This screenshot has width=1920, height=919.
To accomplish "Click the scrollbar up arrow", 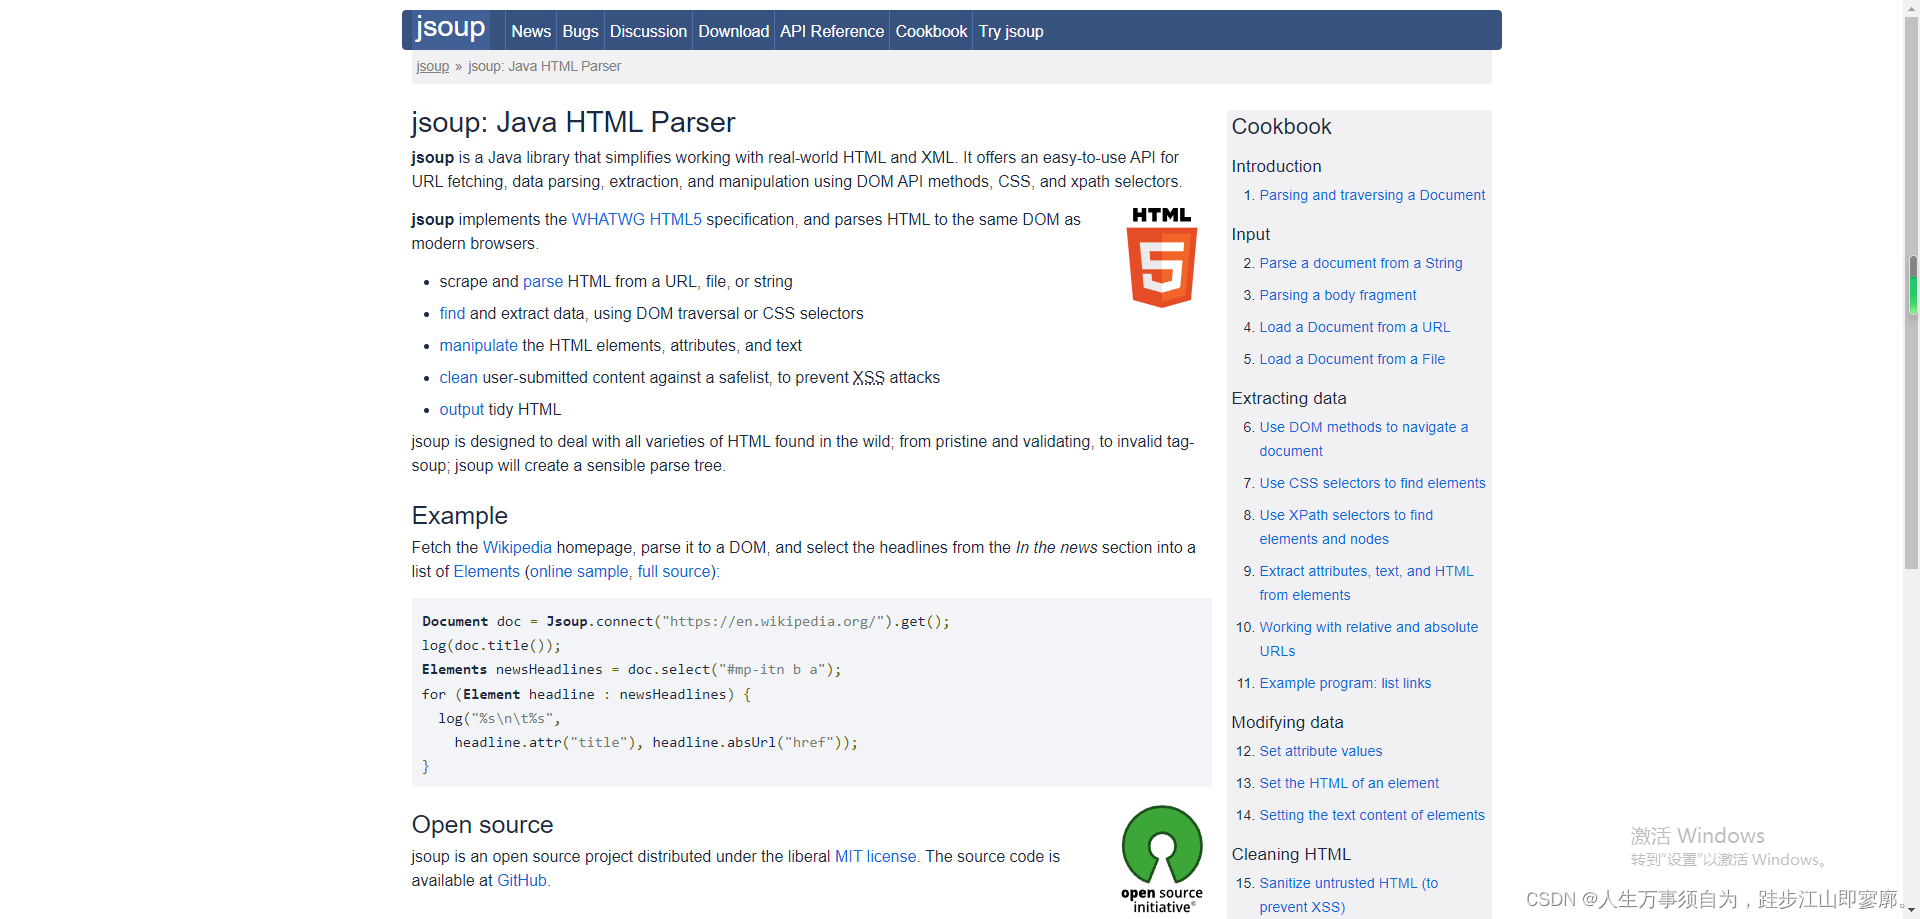I will [x=1912, y=8].
